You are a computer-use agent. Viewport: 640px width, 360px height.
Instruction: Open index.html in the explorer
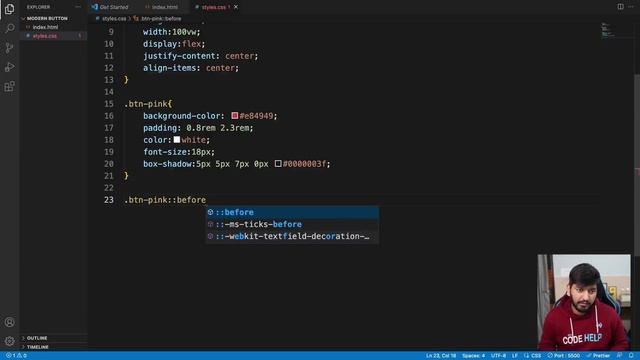coord(45,27)
